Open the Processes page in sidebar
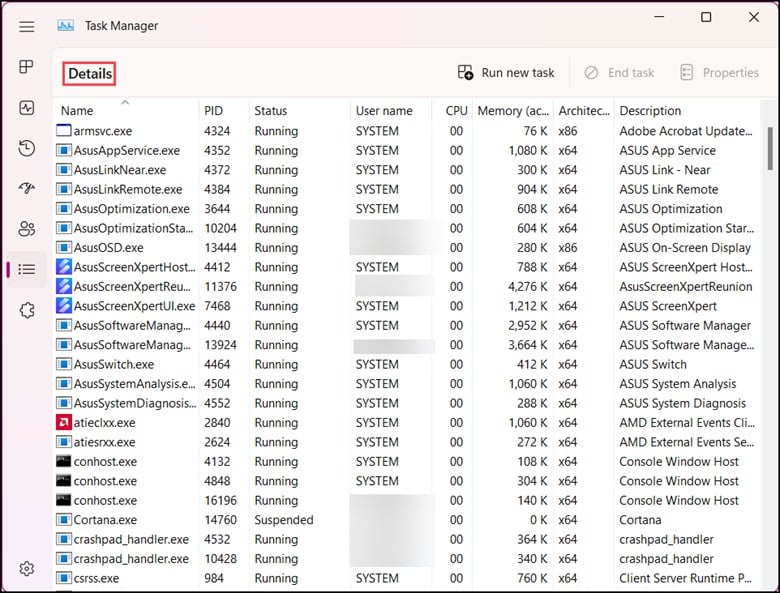This screenshot has width=780, height=593. tap(27, 67)
